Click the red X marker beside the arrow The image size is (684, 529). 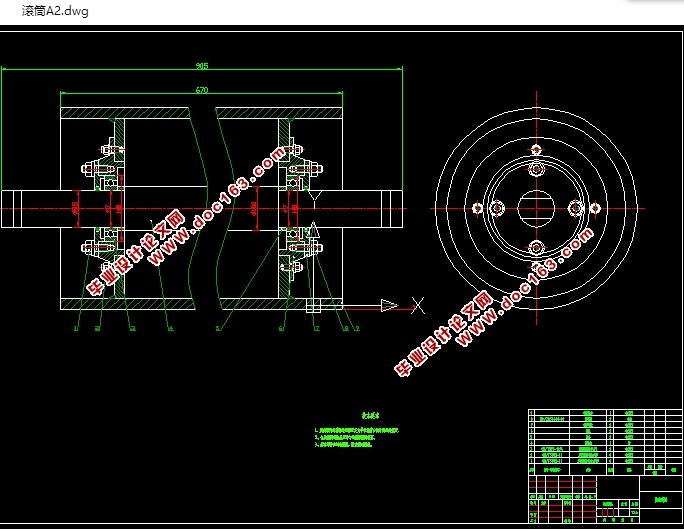click(418, 305)
